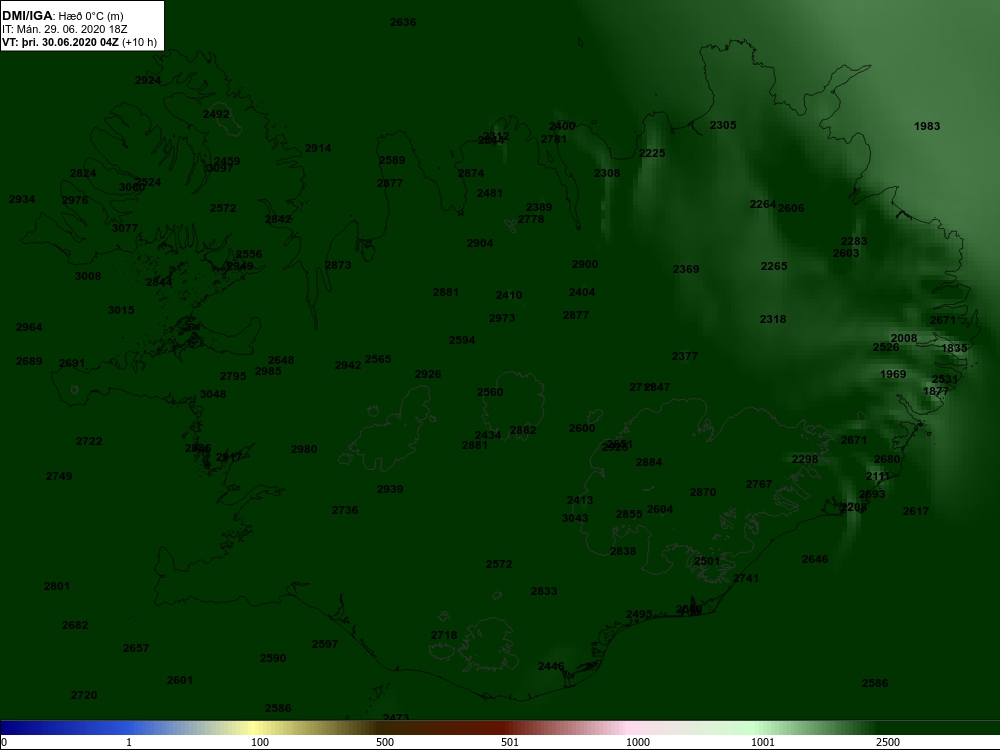Click the map value 2305
This screenshot has height=750, width=1000.
point(723,125)
